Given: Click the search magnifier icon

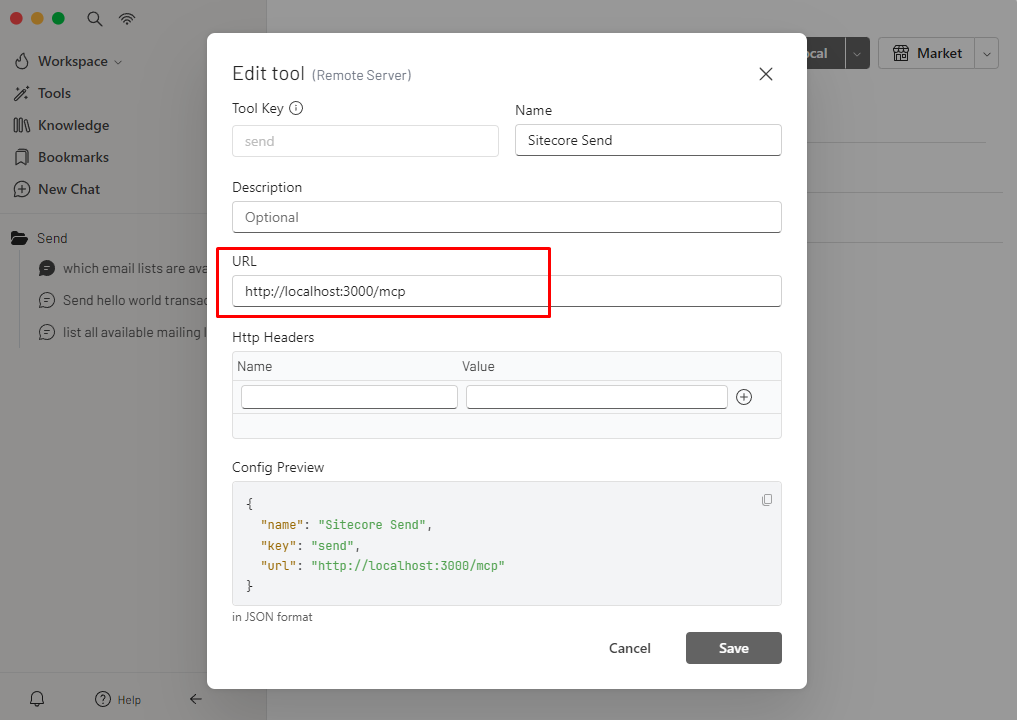Looking at the screenshot, I should coord(95,19).
